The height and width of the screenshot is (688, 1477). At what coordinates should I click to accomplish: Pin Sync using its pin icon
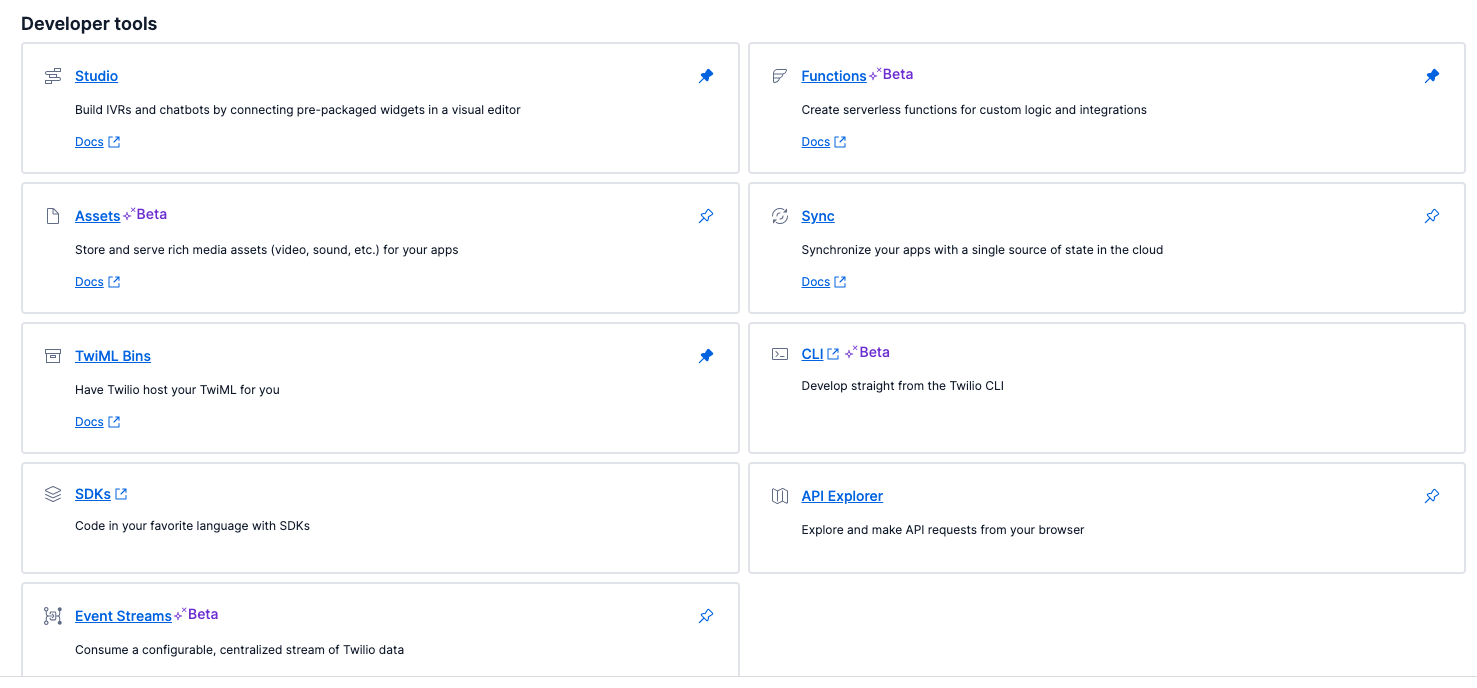pos(1432,216)
